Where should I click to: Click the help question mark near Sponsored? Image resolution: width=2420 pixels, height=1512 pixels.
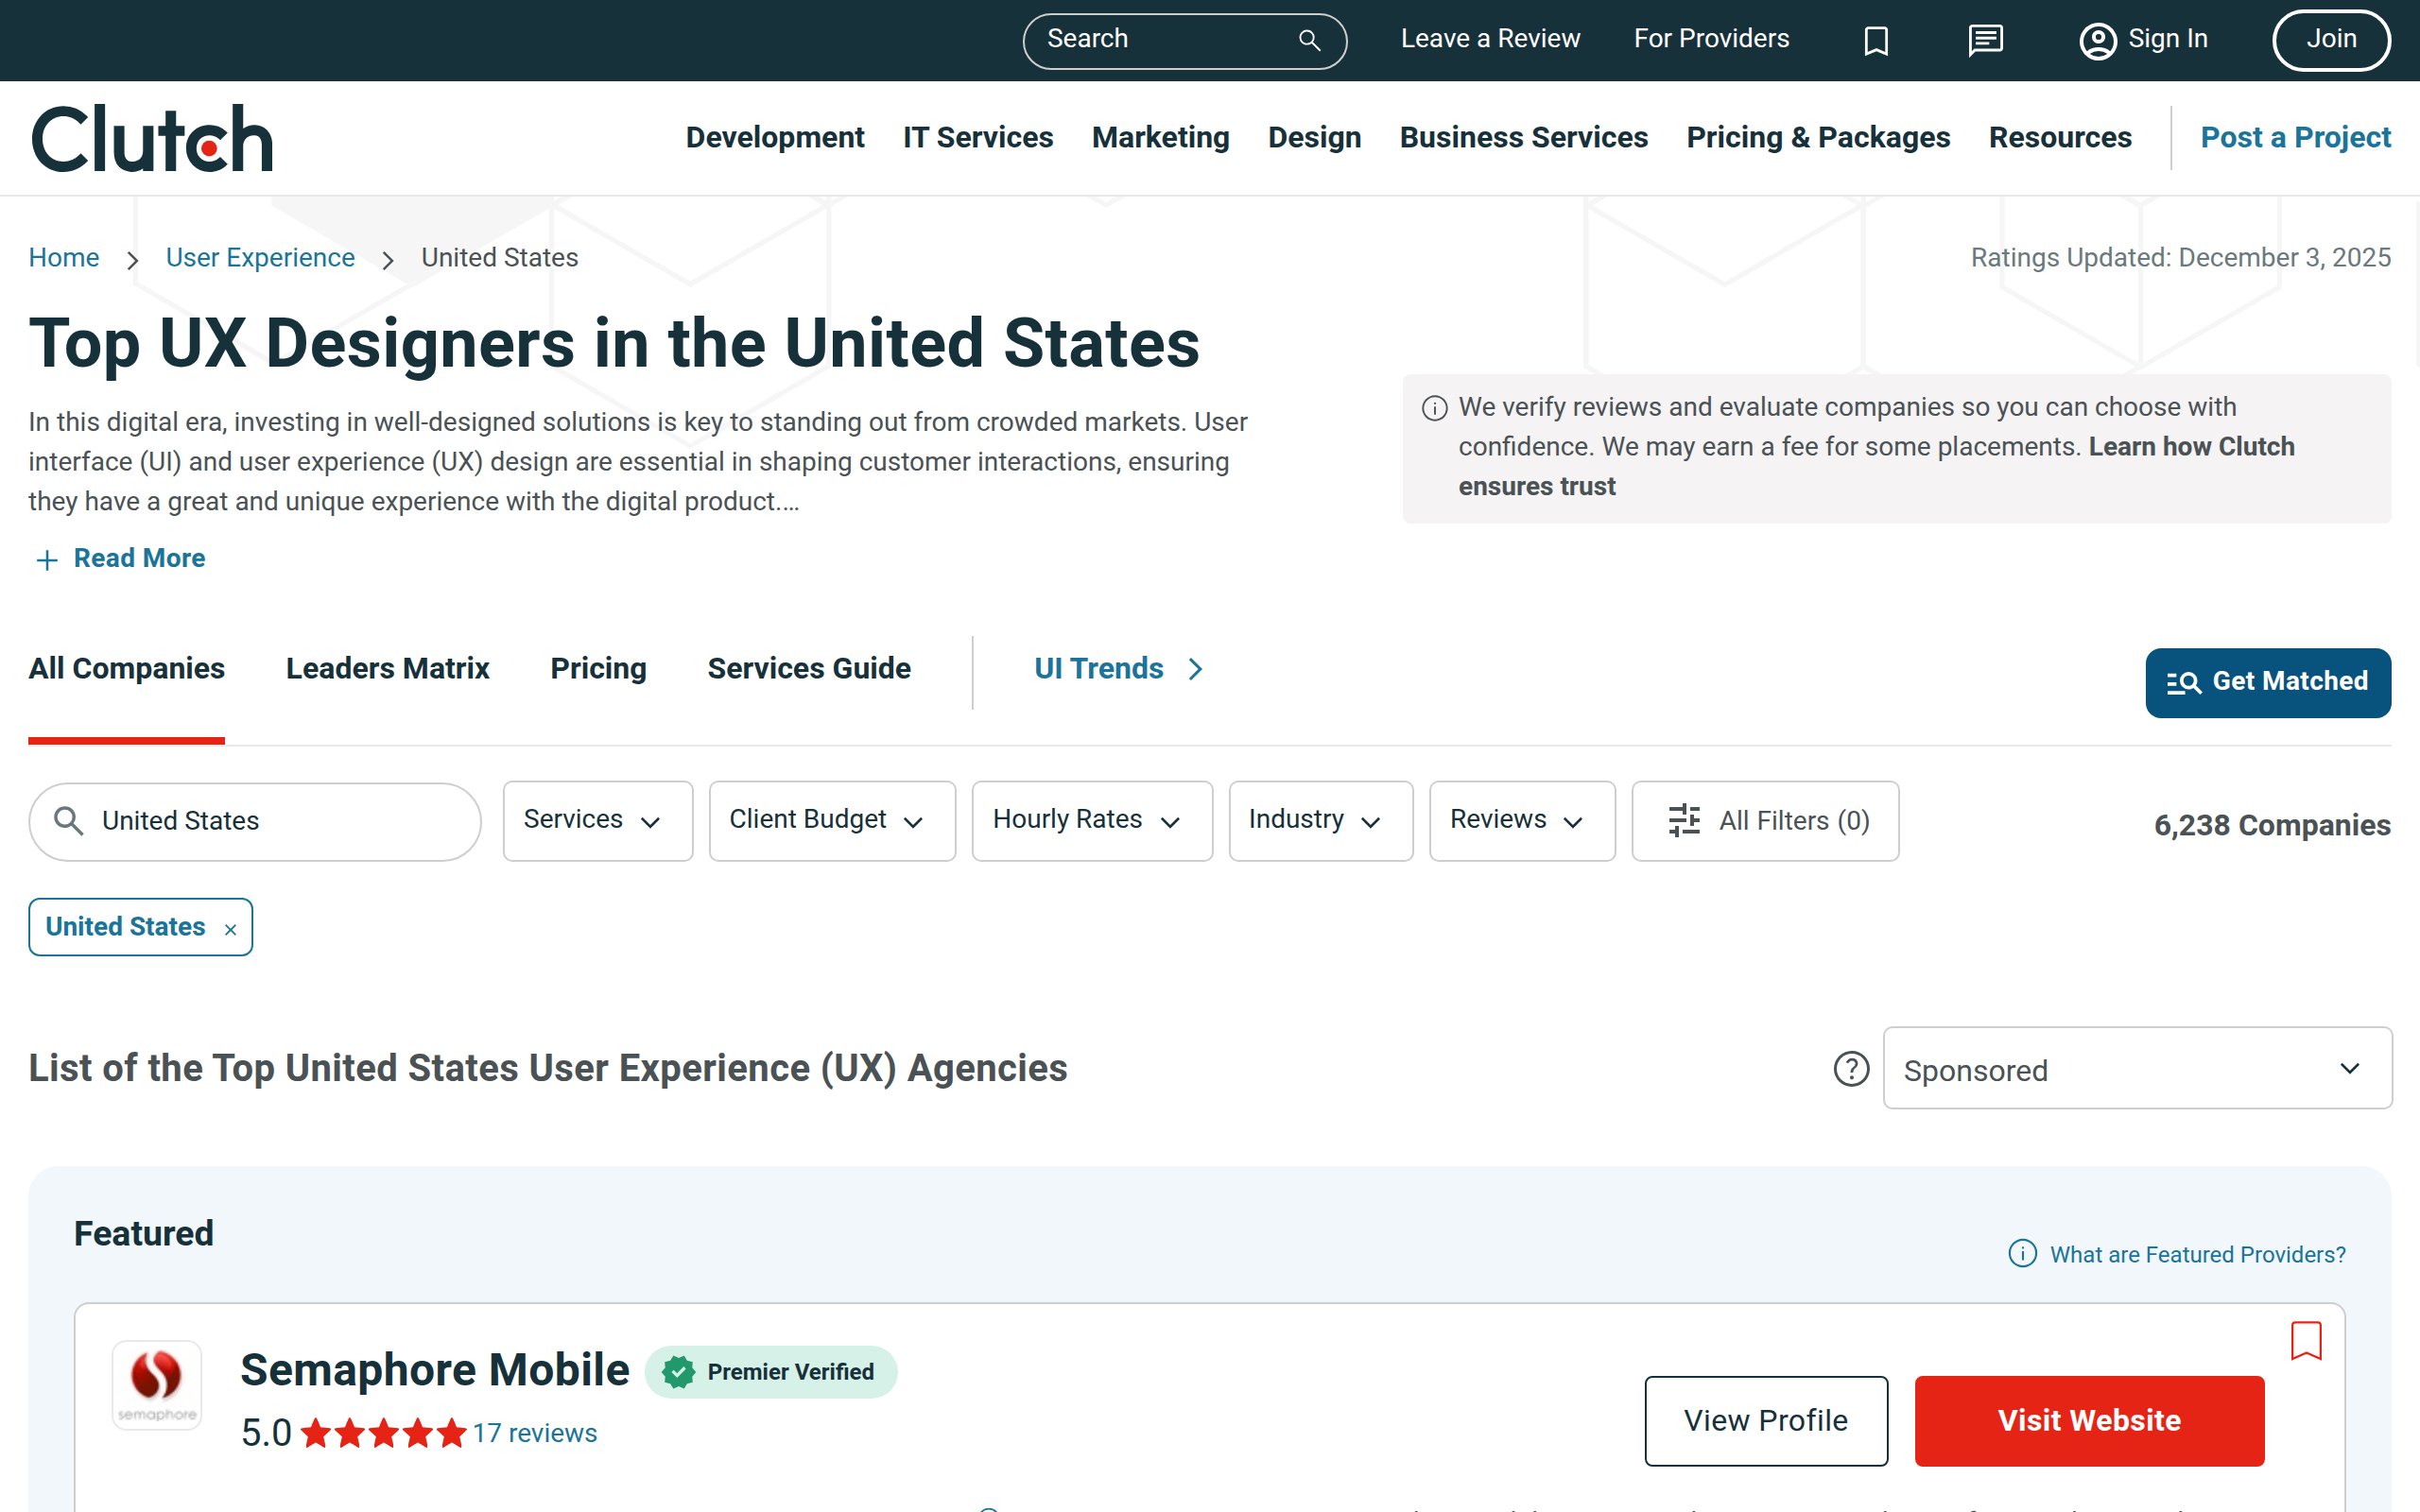click(x=1851, y=1069)
